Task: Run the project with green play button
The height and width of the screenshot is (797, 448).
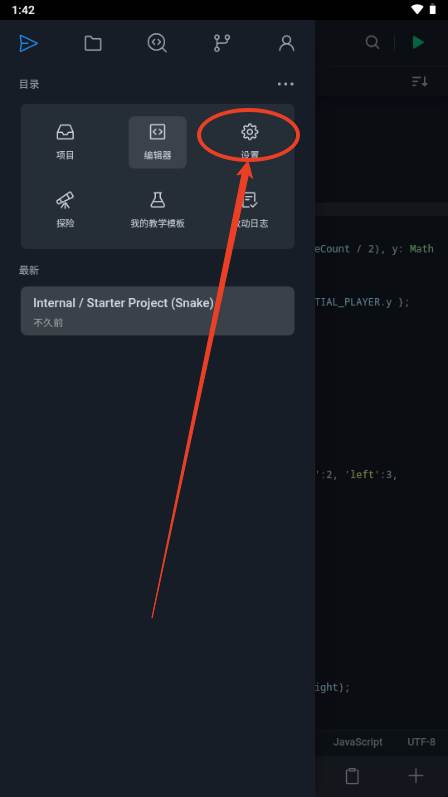Action: point(418,42)
